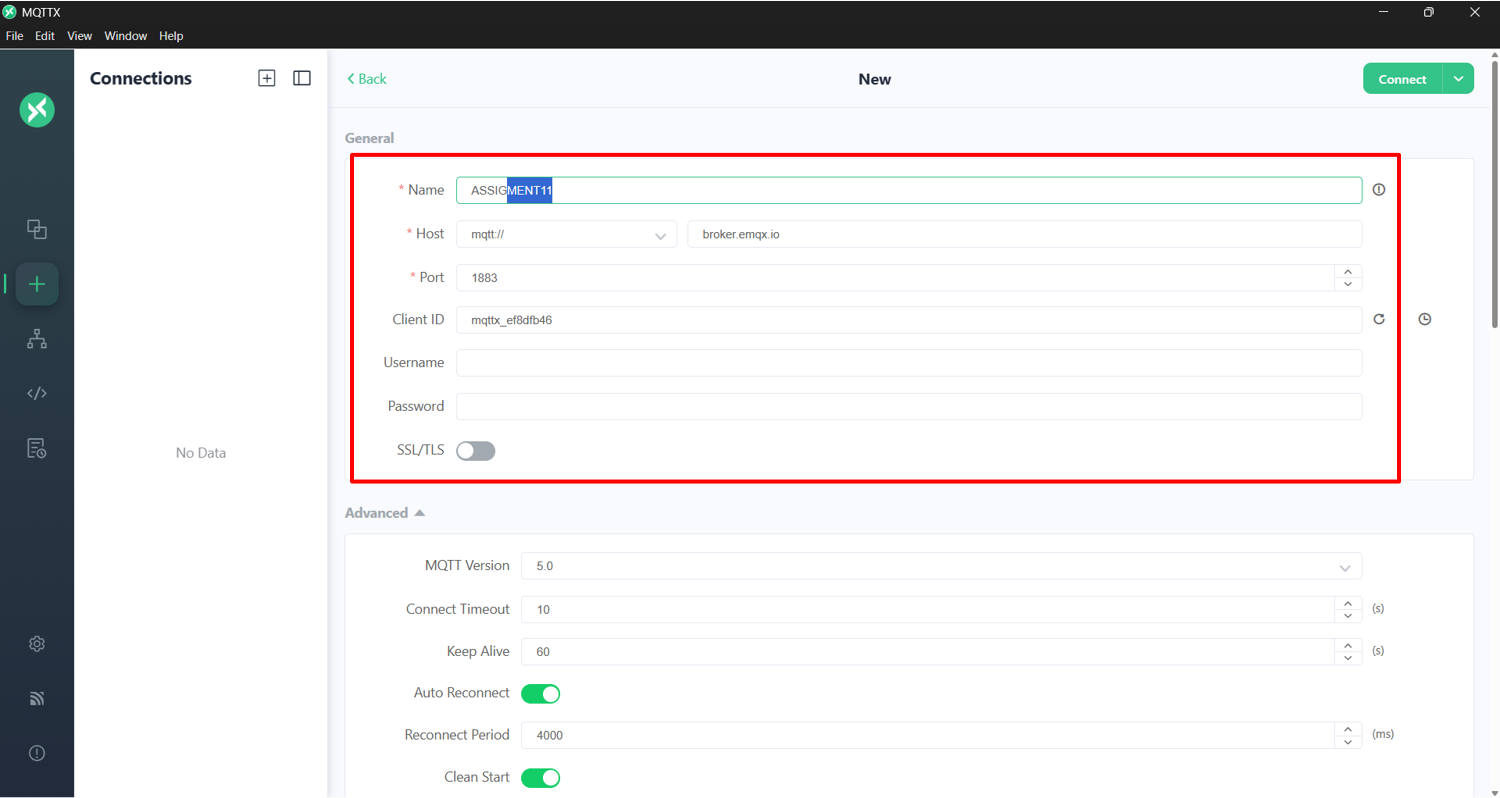Open the Help menu
This screenshot has height=798, width=1500.
click(x=171, y=36)
